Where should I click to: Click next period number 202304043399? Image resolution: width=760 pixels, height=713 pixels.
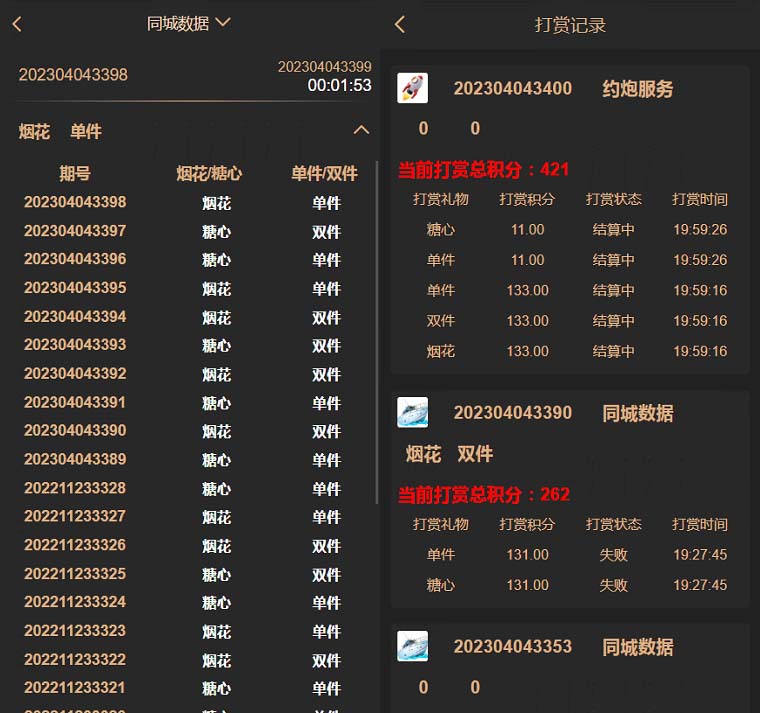[324, 67]
